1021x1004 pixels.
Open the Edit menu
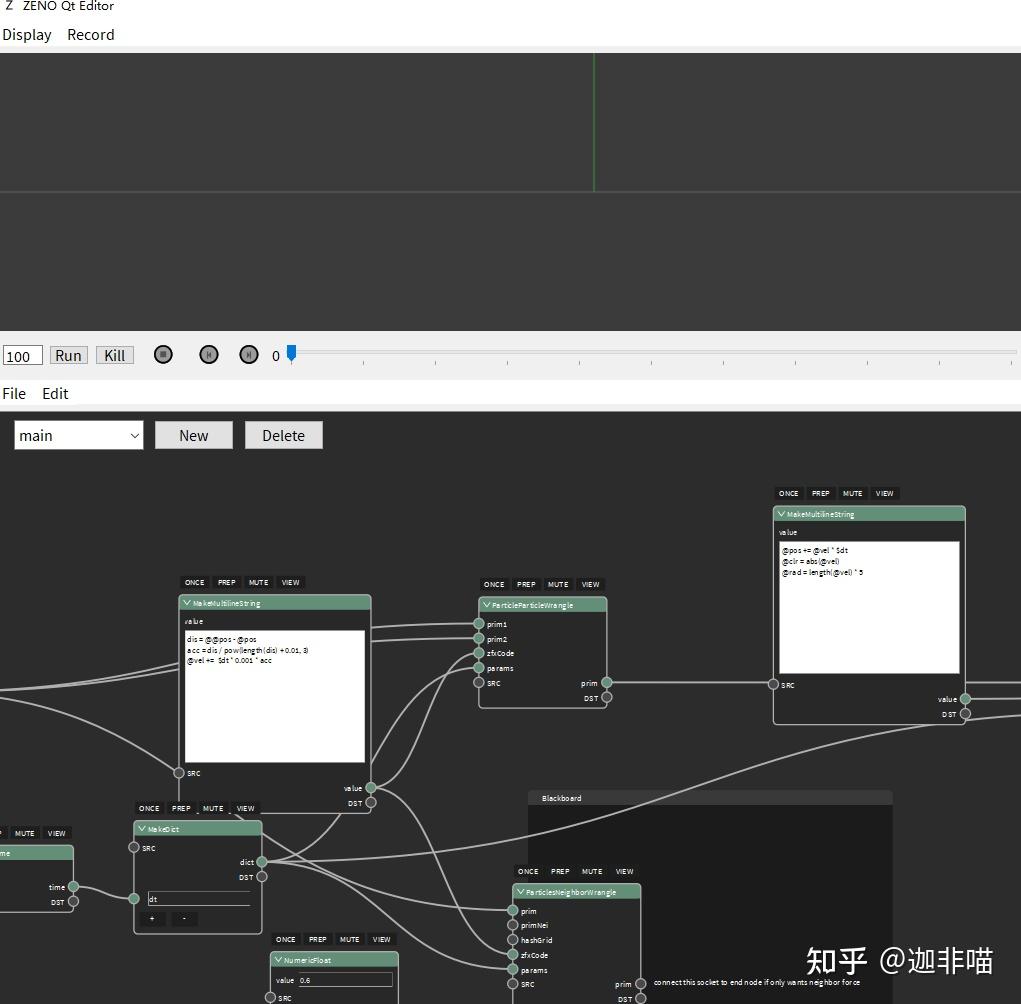click(x=55, y=393)
